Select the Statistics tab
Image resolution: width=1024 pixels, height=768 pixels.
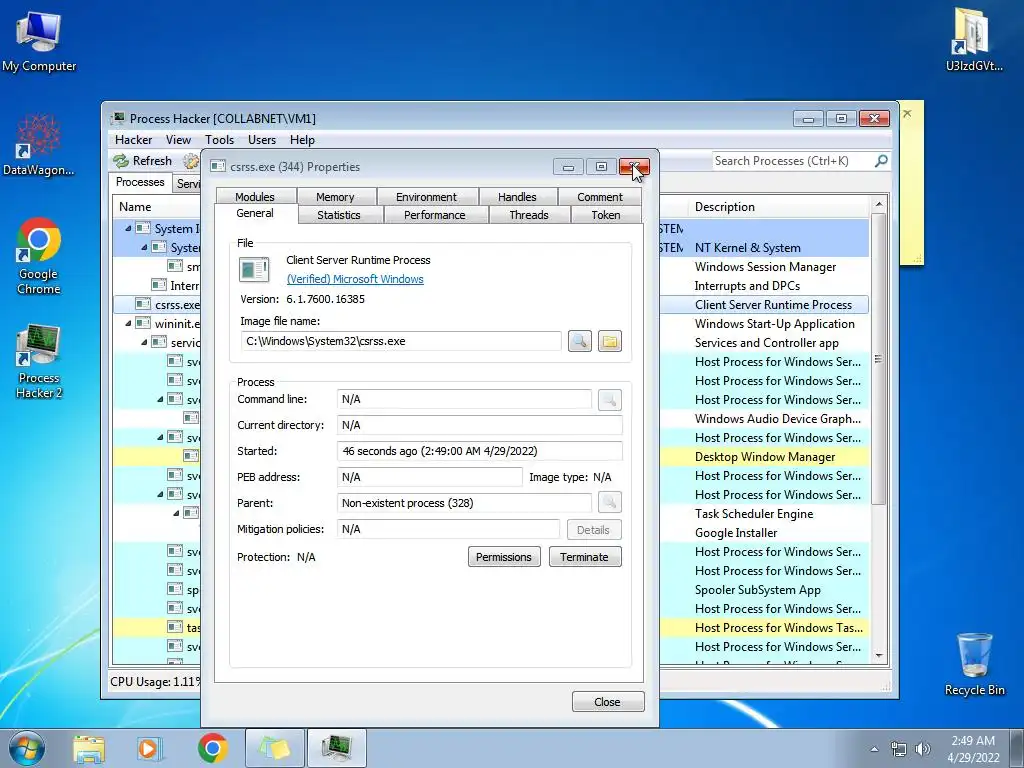coord(338,215)
